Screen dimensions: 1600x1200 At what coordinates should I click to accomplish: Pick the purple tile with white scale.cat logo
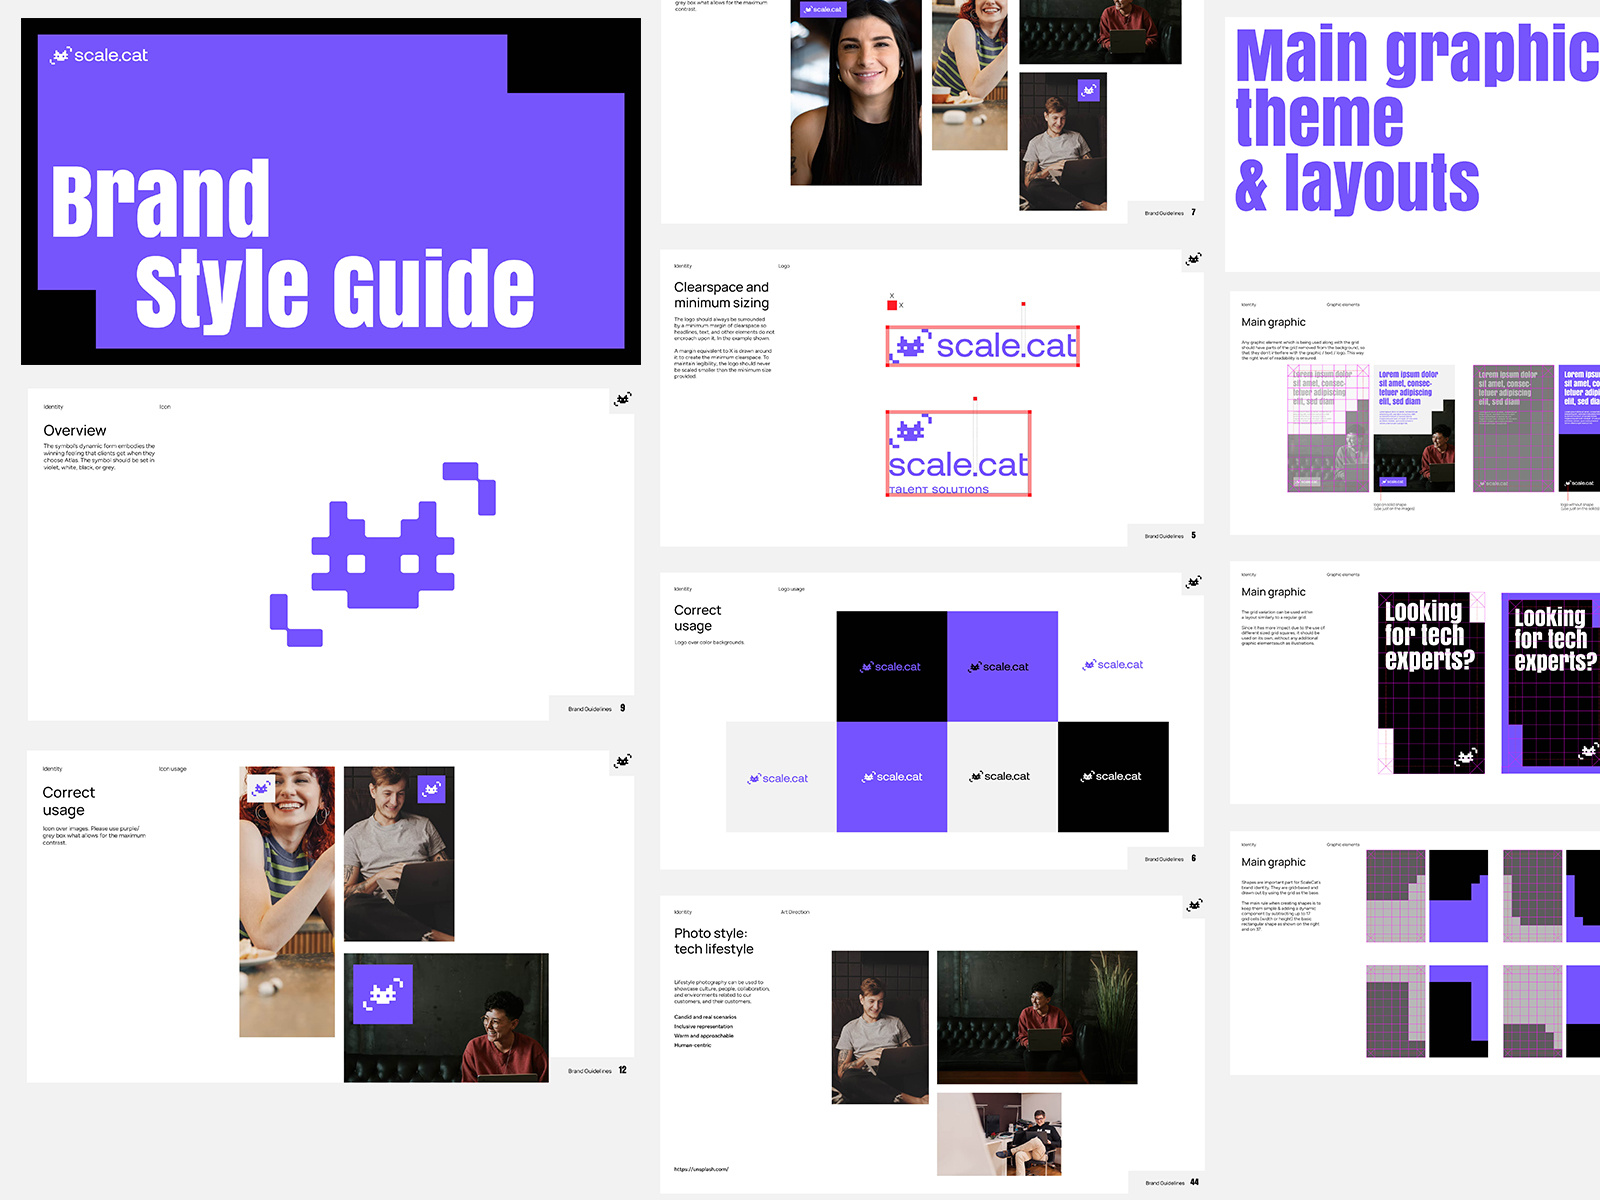tap(892, 777)
